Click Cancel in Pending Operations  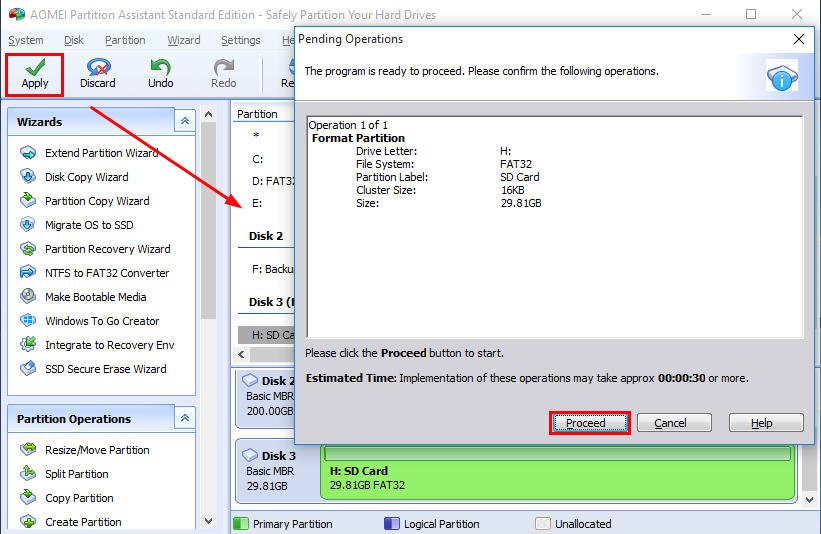(x=674, y=423)
